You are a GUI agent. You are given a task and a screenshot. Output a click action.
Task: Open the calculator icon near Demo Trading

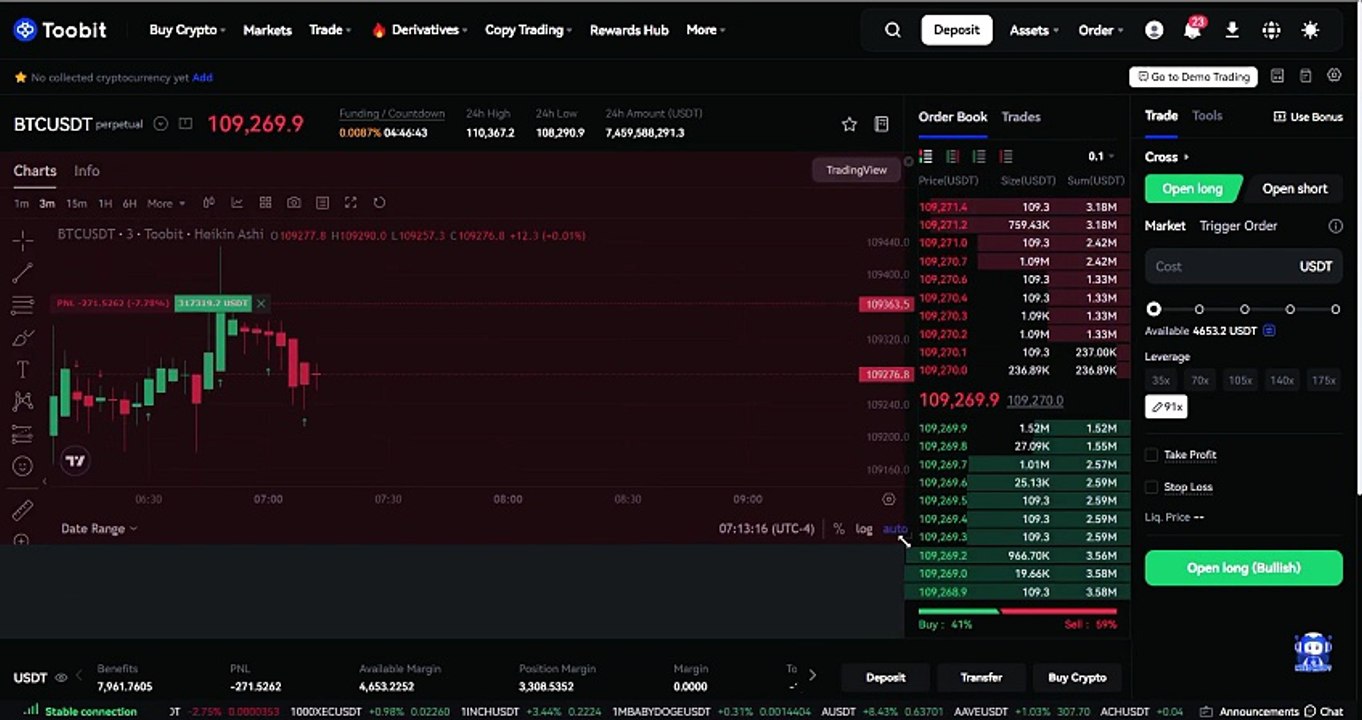click(x=1277, y=76)
